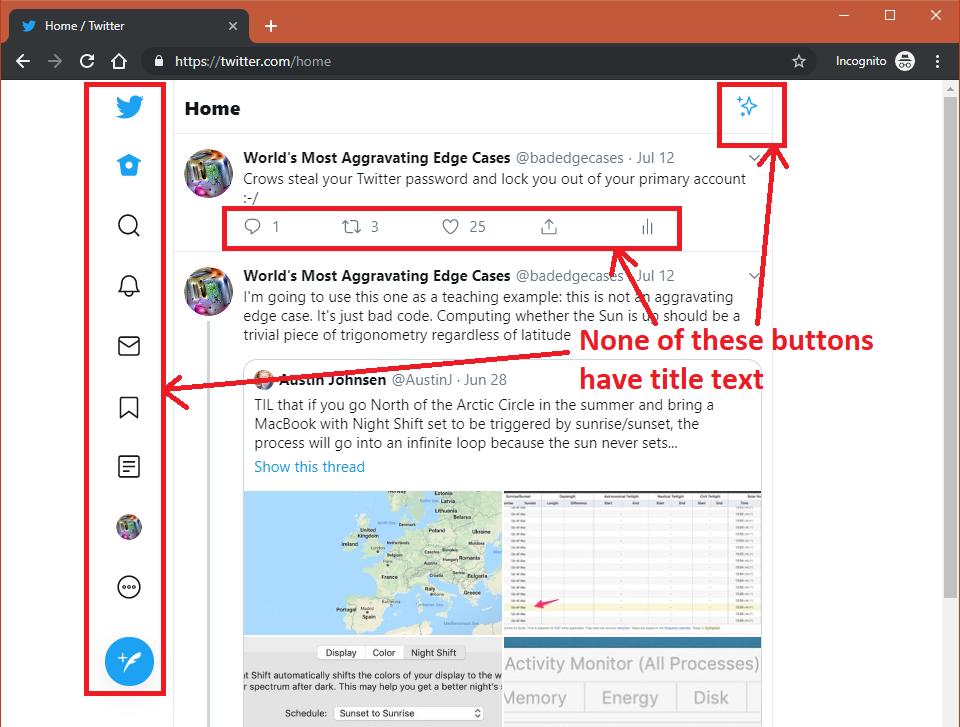960x727 pixels.
Task: Click Jun 28 date on quoted tweet
Action: pos(485,380)
